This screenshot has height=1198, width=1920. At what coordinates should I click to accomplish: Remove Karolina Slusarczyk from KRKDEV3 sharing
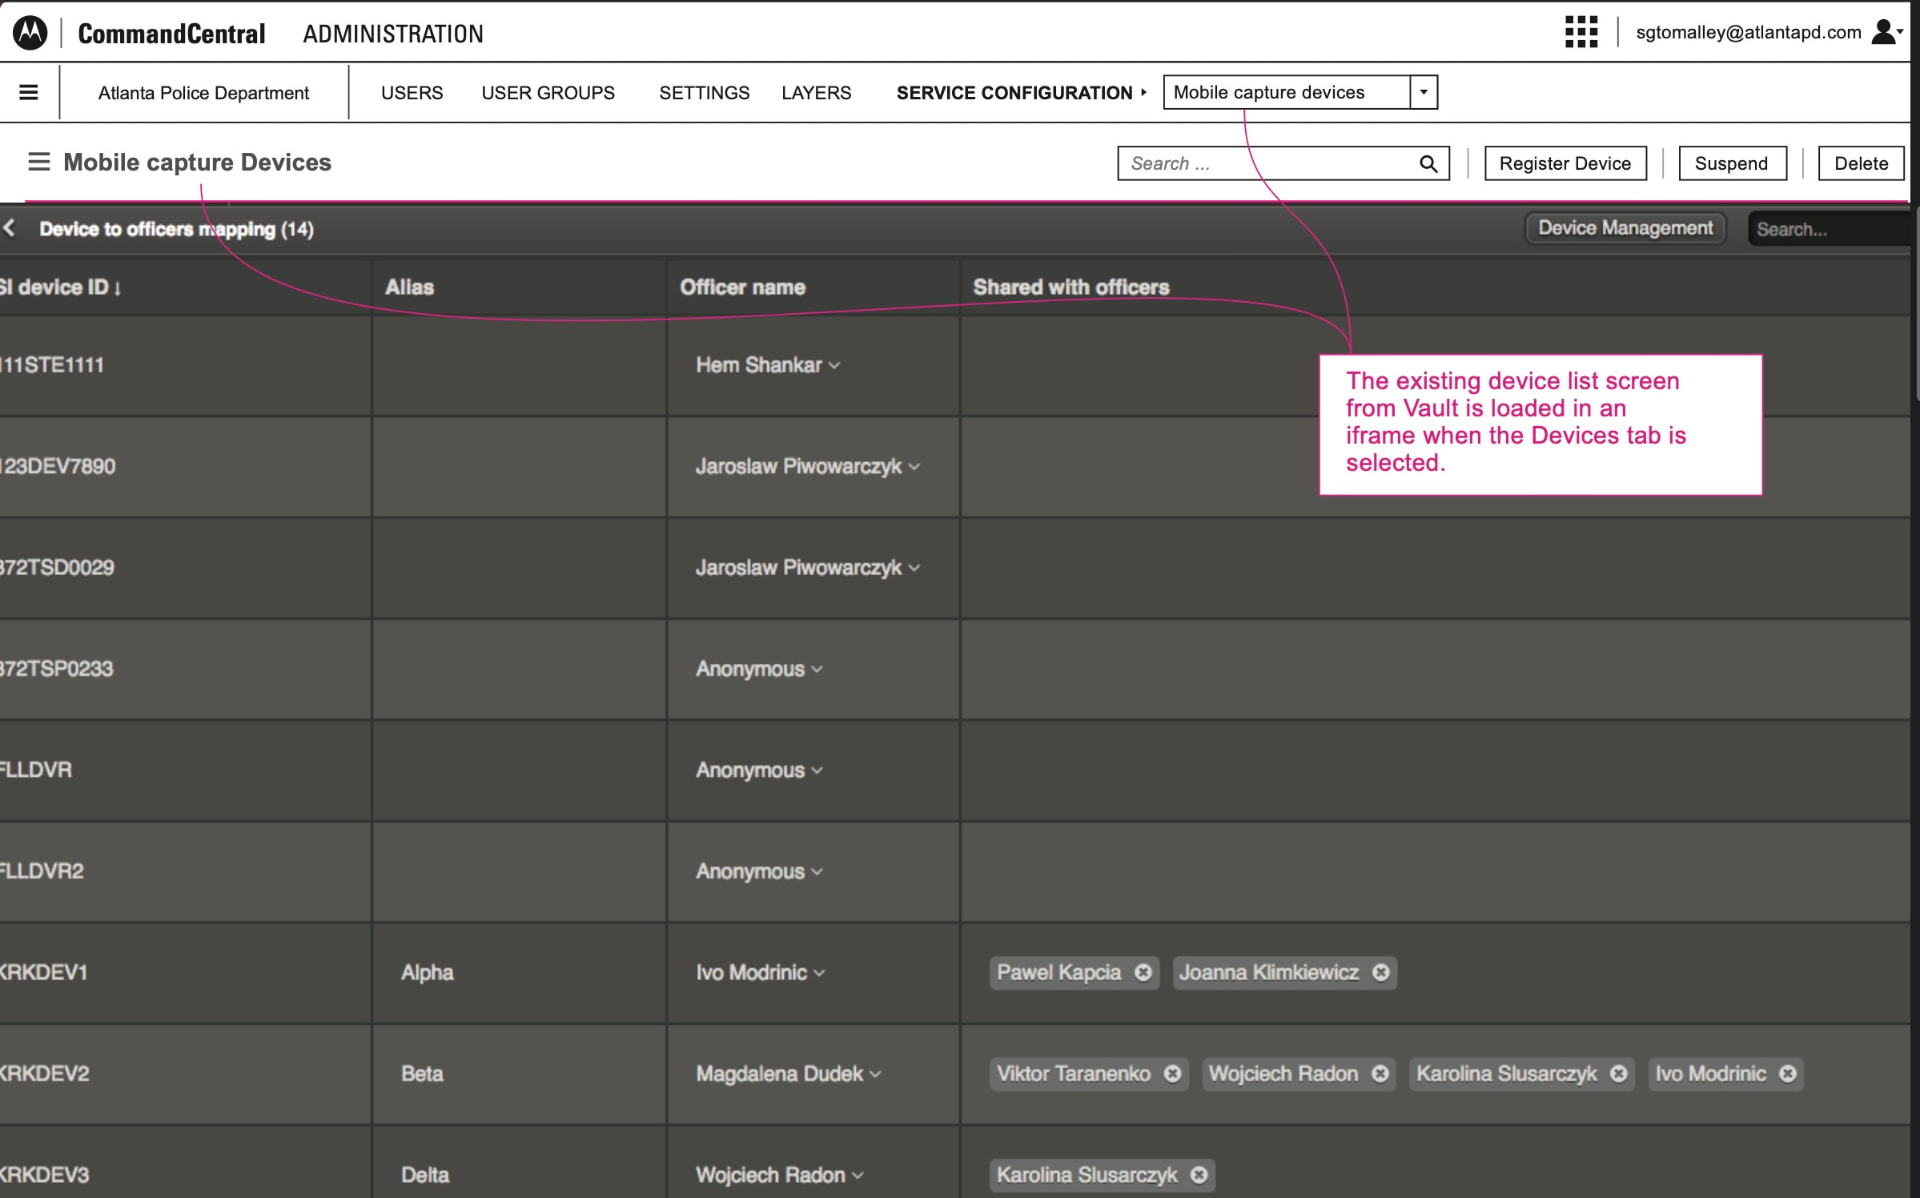tap(1199, 1175)
